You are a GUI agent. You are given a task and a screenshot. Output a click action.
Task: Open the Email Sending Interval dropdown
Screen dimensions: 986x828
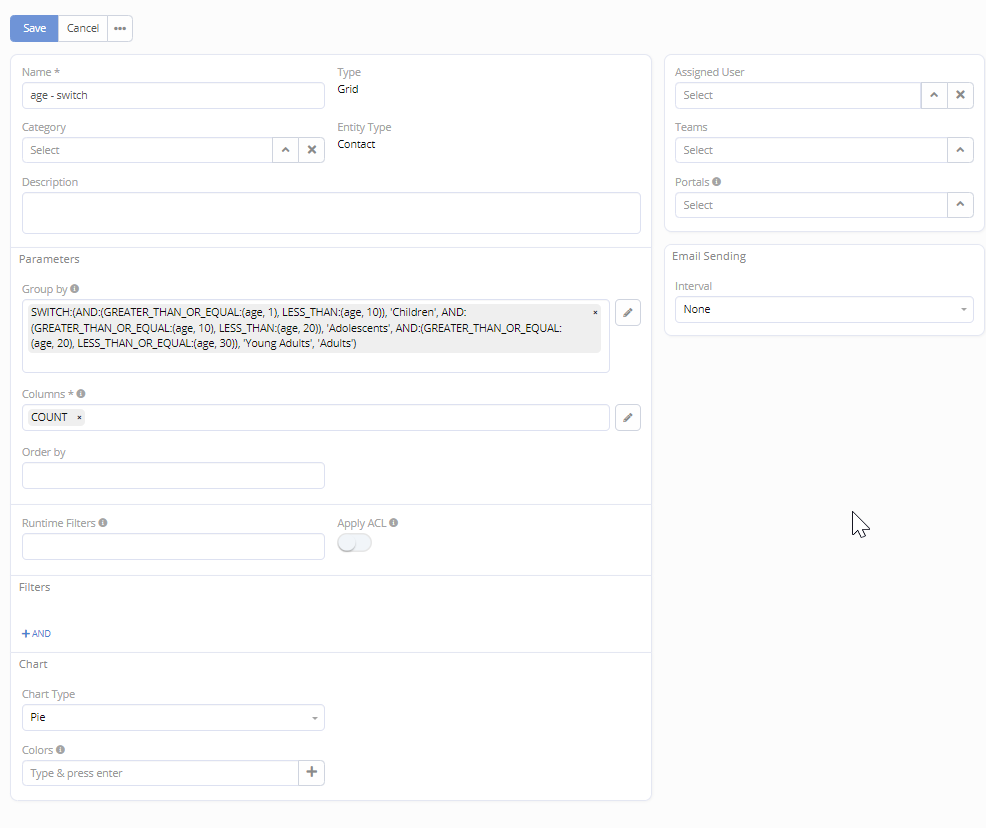[x=823, y=310]
